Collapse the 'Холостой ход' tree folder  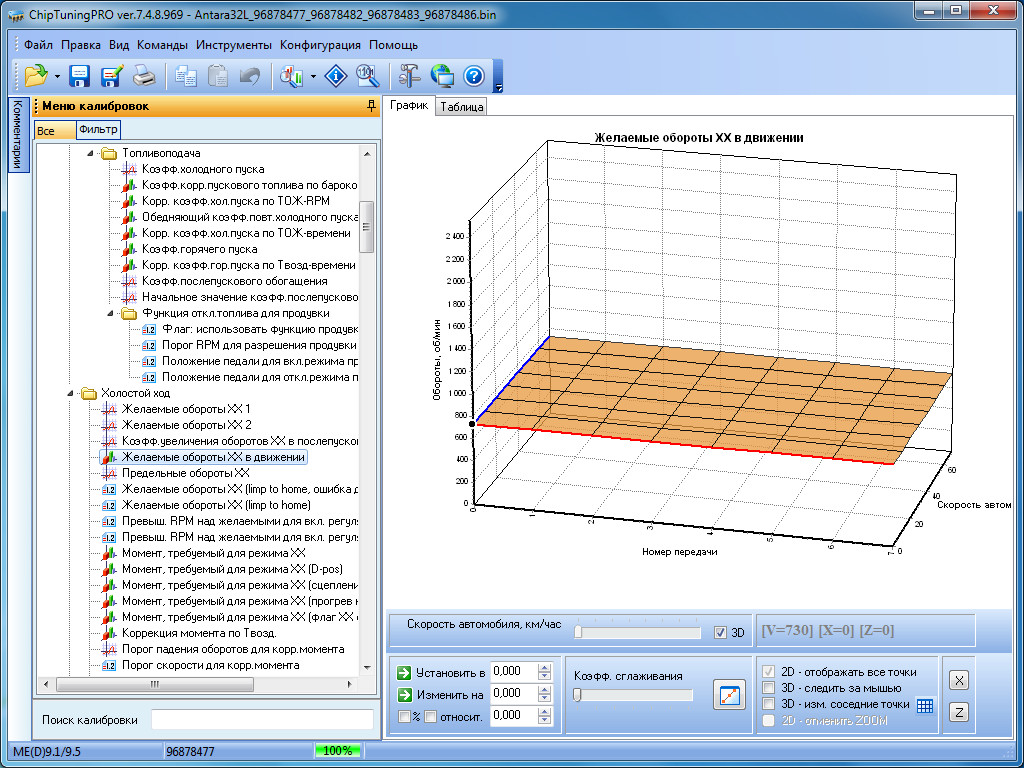pyautogui.click(x=72, y=393)
